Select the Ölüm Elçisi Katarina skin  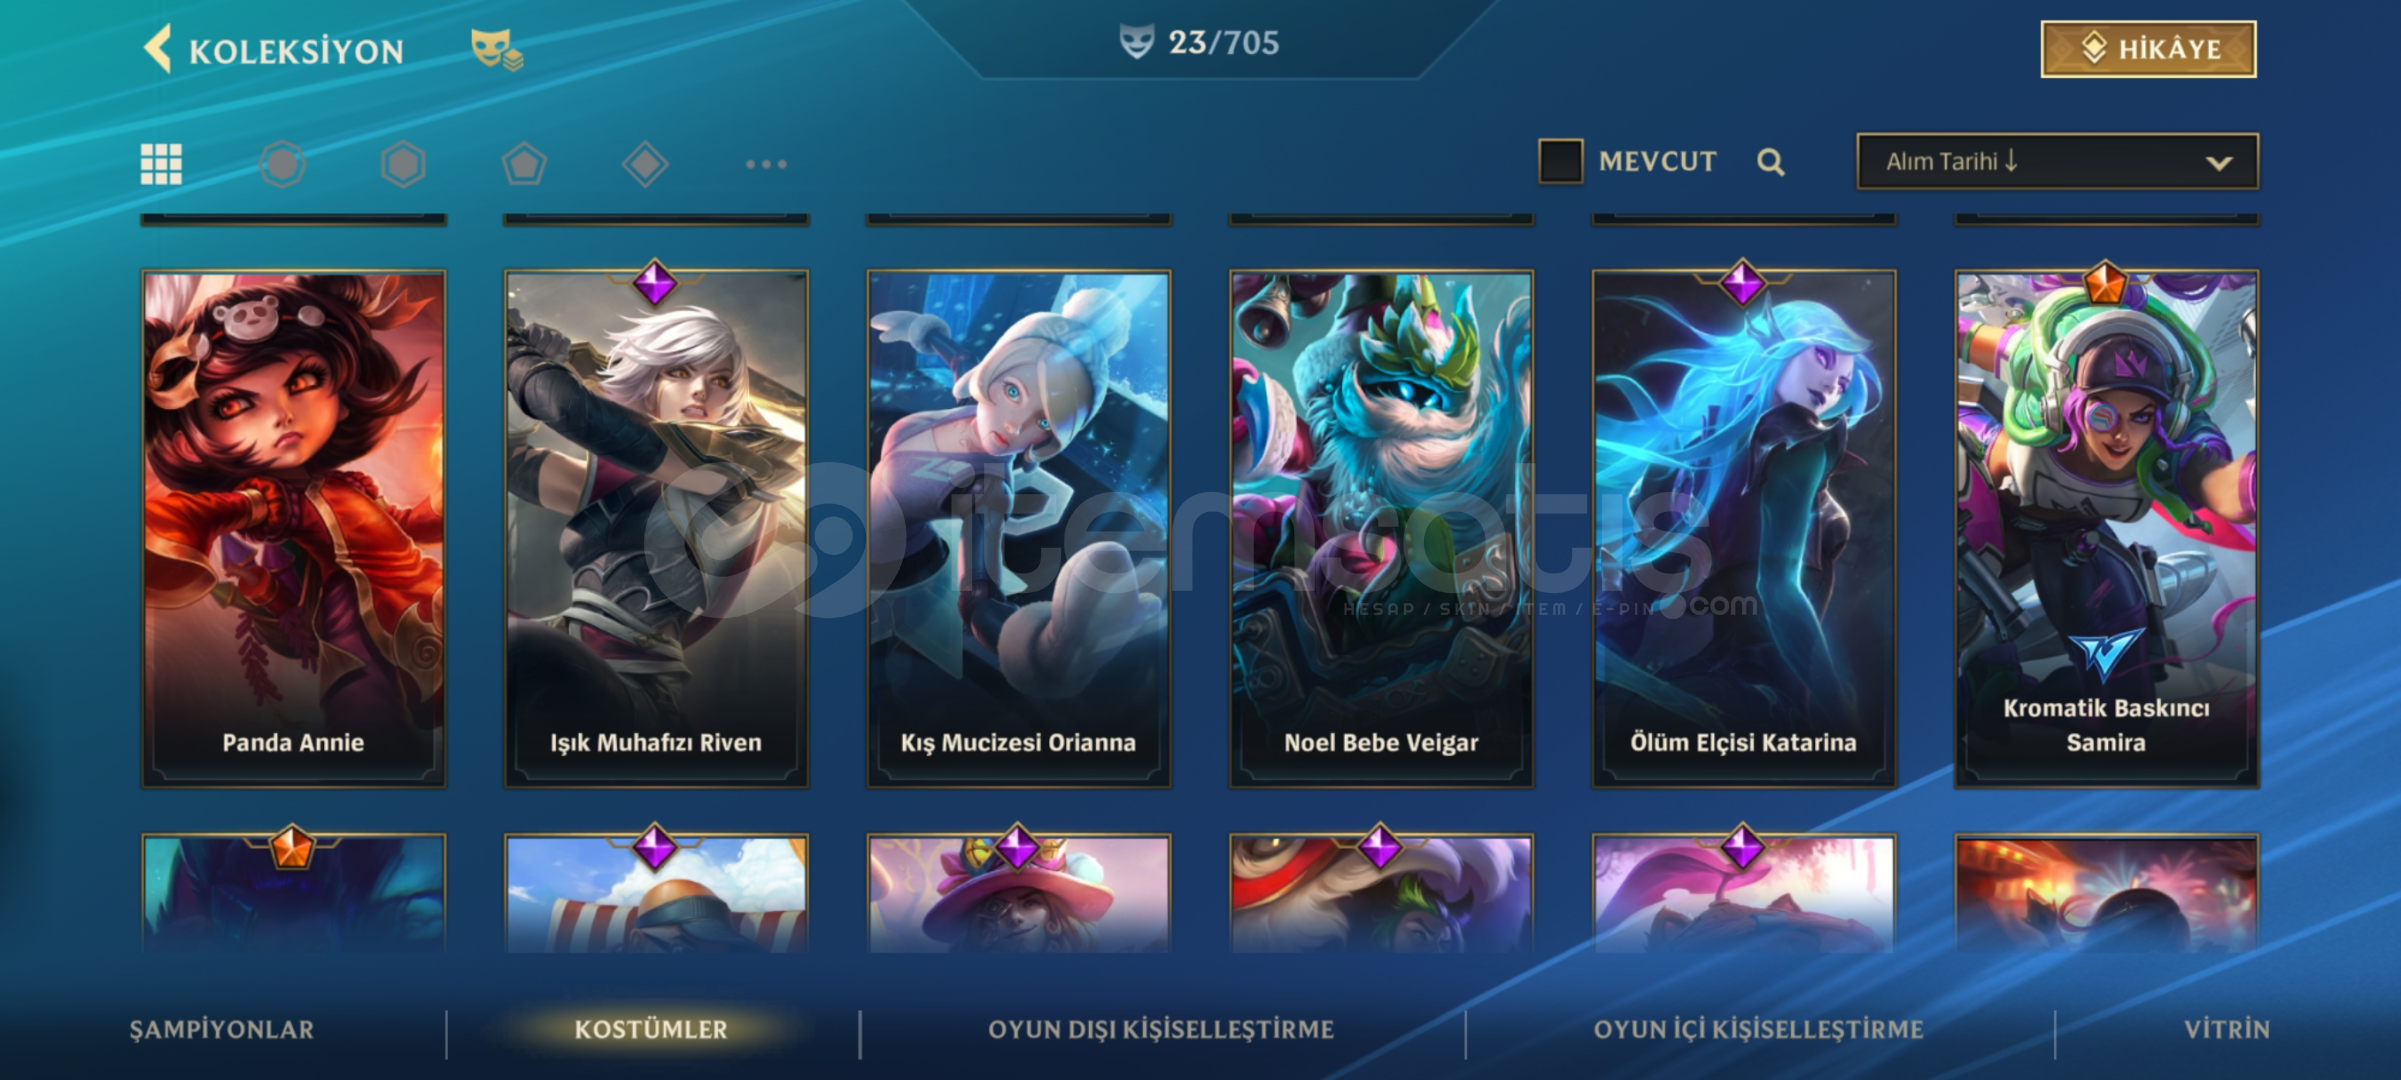[x=1744, y=529]
